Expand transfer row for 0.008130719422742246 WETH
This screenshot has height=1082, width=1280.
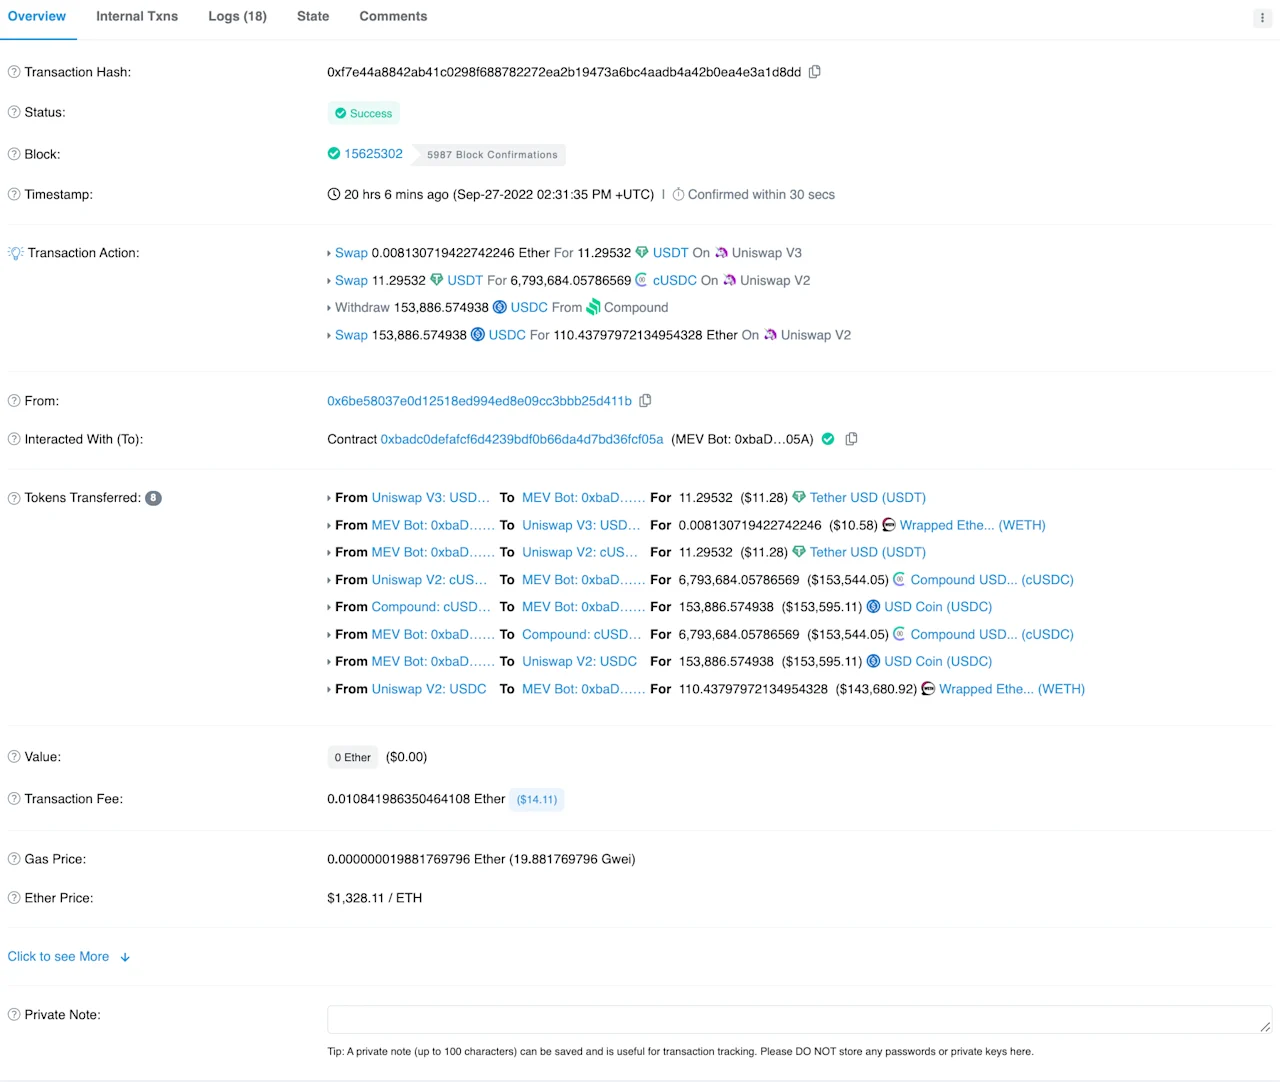329,526
